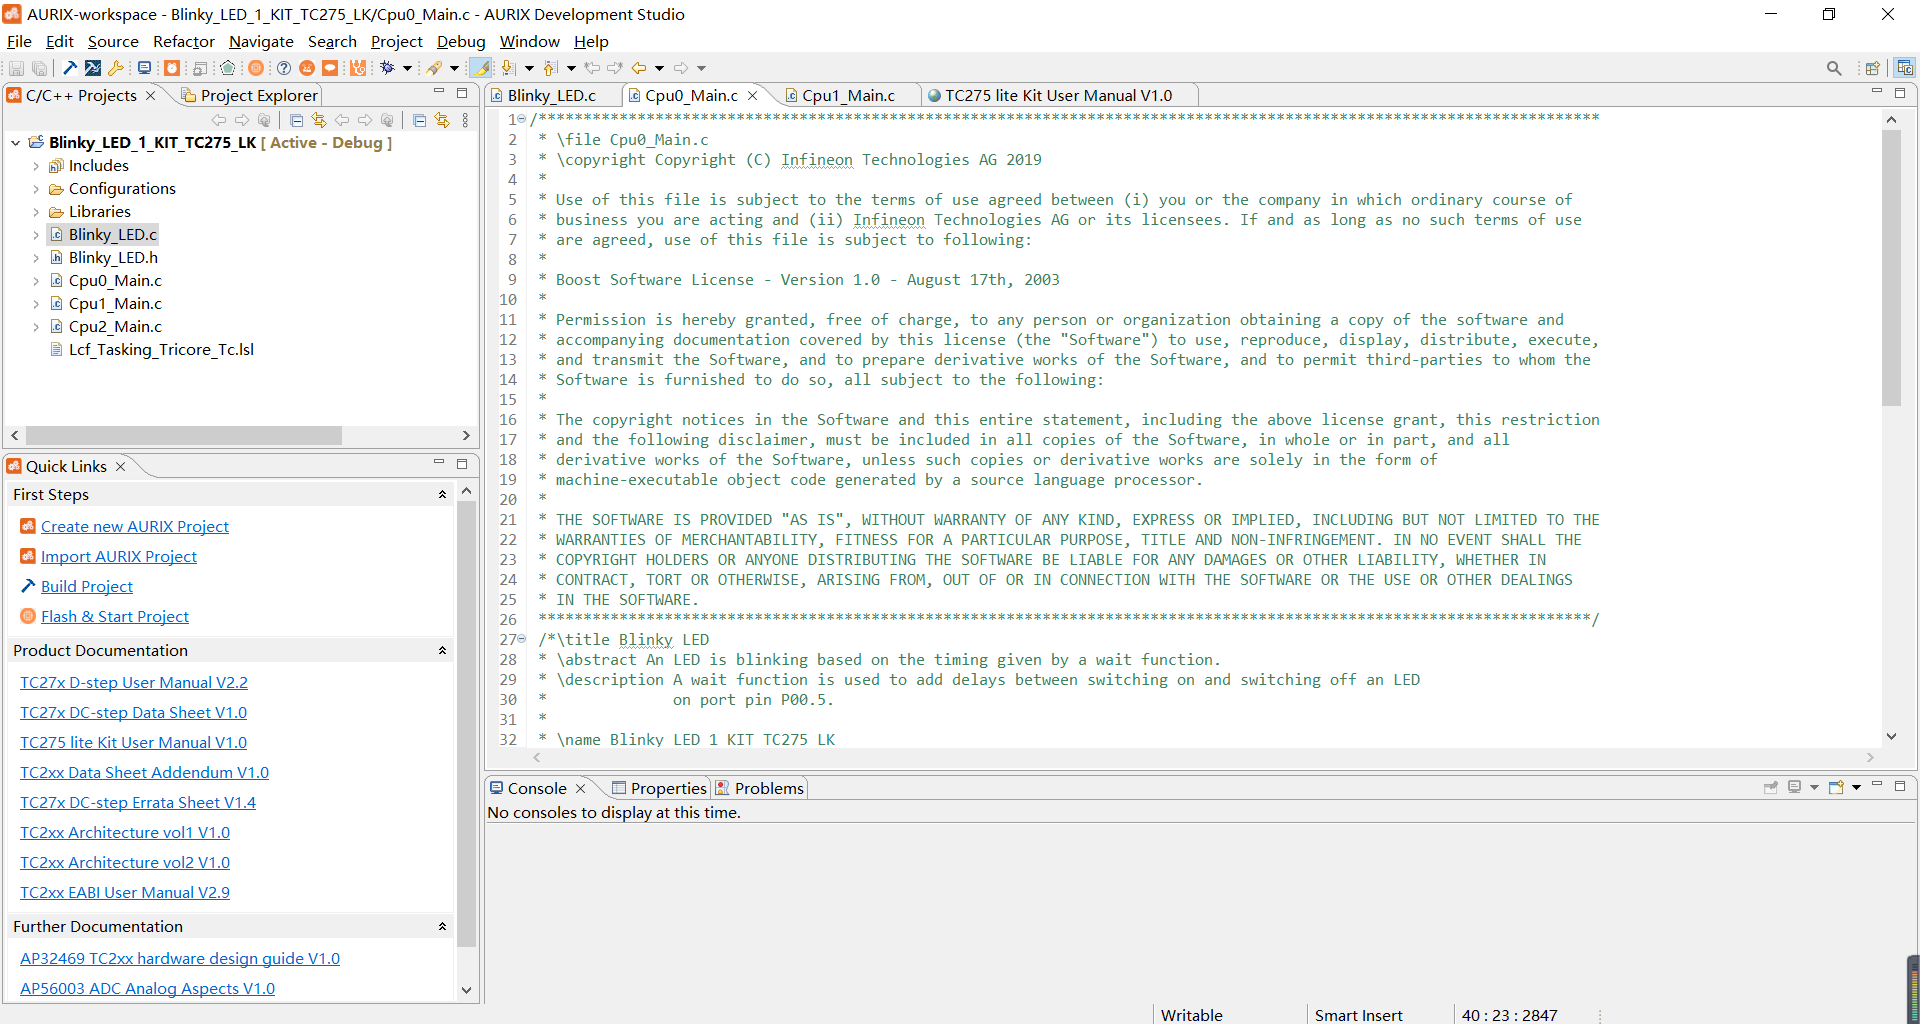Click the editor vertical scrollbar thumb
This screenshot has width=1920, height=1024.
click(x=1891, y=267)
